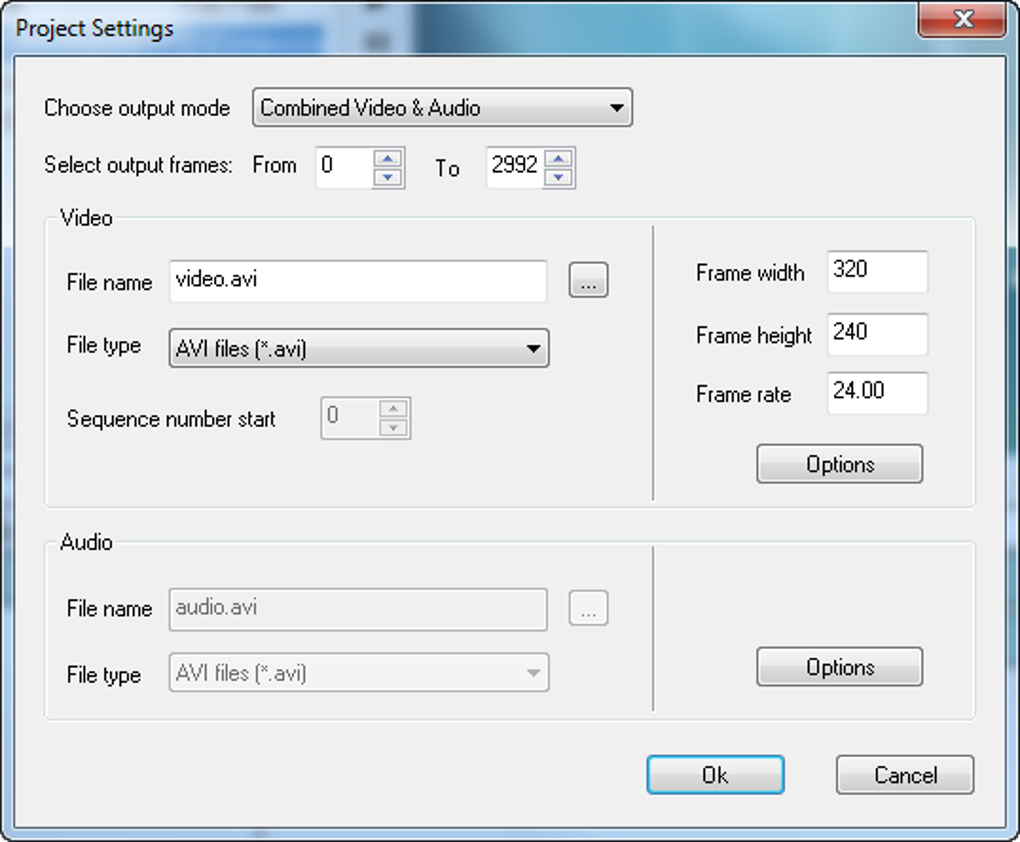This screenshot has height=842, width=1020.
Task: Click the audio file name field
Action: pyautogui.click(x=358, y=608)
